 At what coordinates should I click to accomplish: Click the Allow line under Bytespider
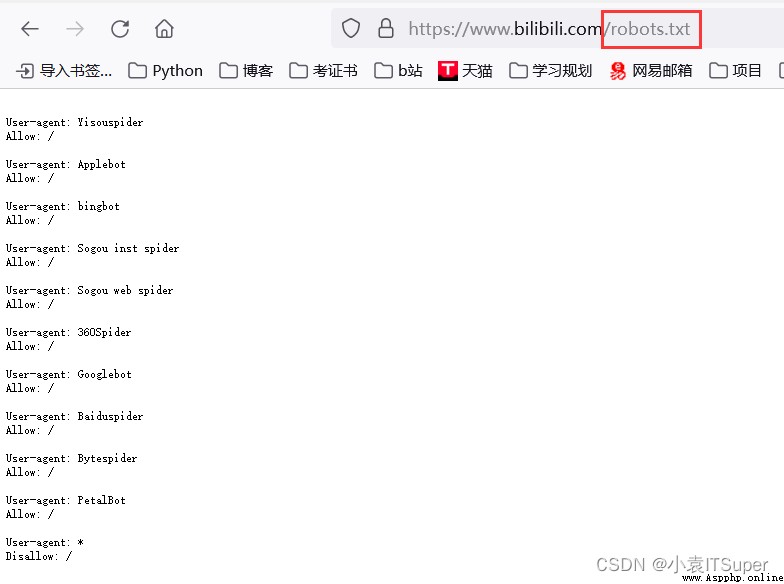pyautogui.click(x=30, y=472)
